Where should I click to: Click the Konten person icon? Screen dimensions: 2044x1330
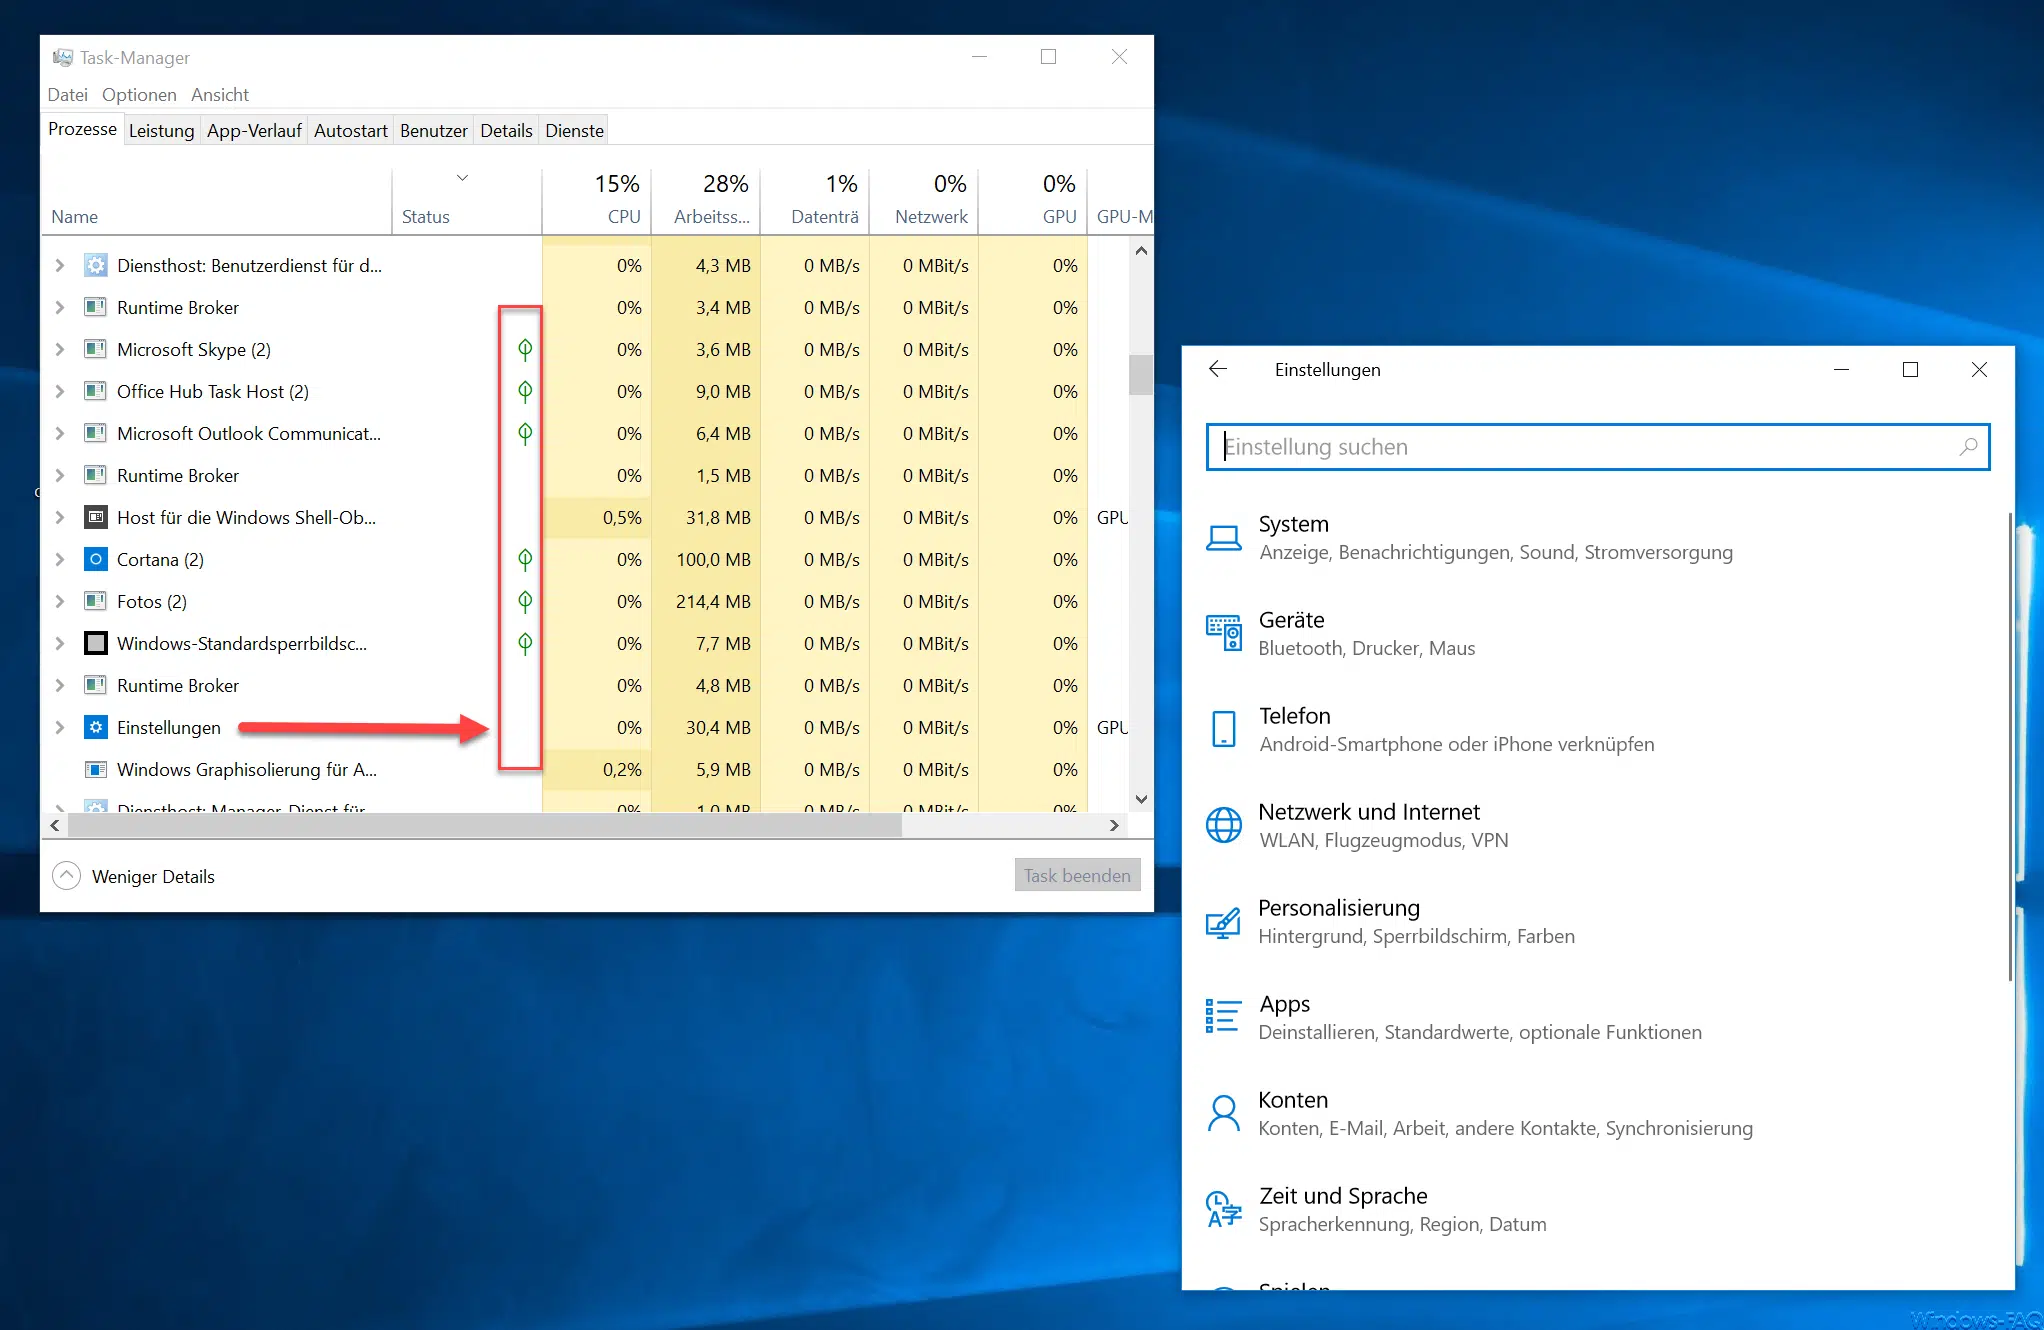[x=1223, y=1113]
